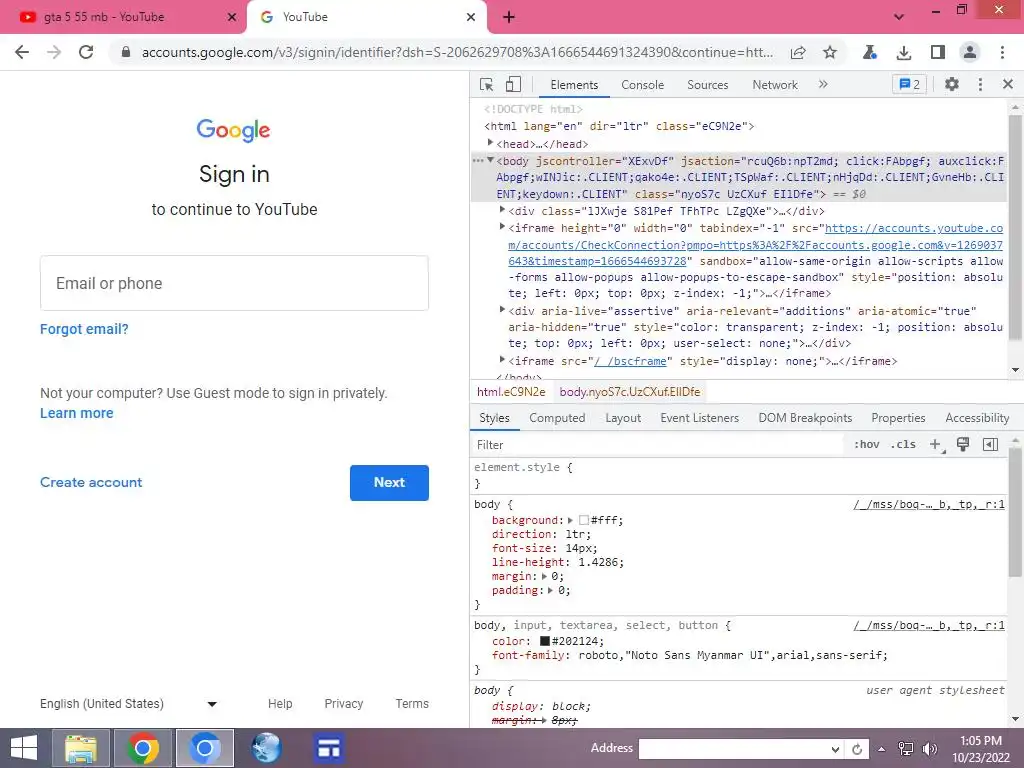Image resolution: width=1024 pixels, height=768 pixels.
Task: Open the #fff background color swatch
Action: [584, 520]
